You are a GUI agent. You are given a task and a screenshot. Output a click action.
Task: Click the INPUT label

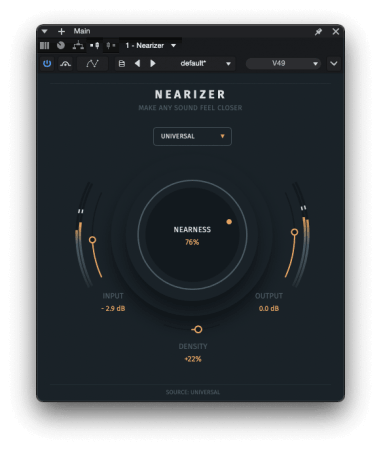click(x=113, y=296)
